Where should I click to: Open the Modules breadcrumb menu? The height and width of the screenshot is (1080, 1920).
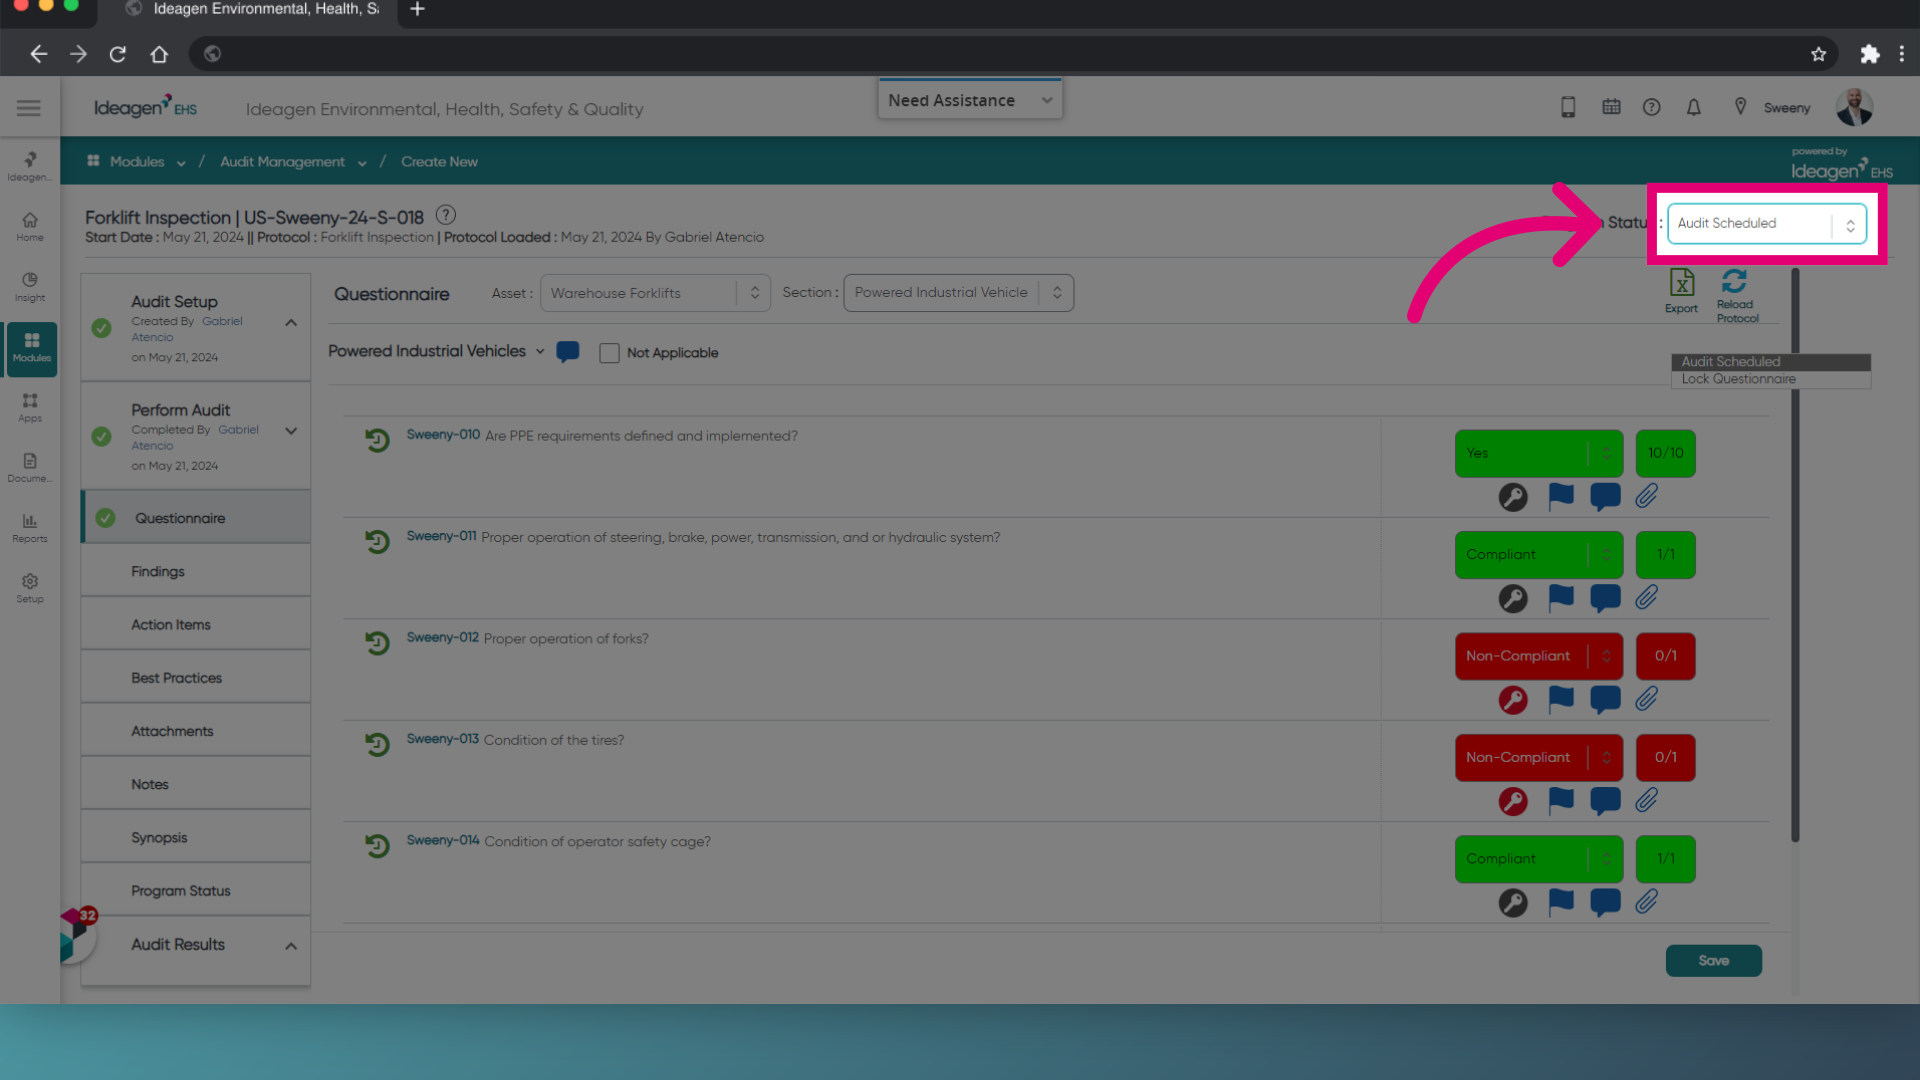click(137, 161)
